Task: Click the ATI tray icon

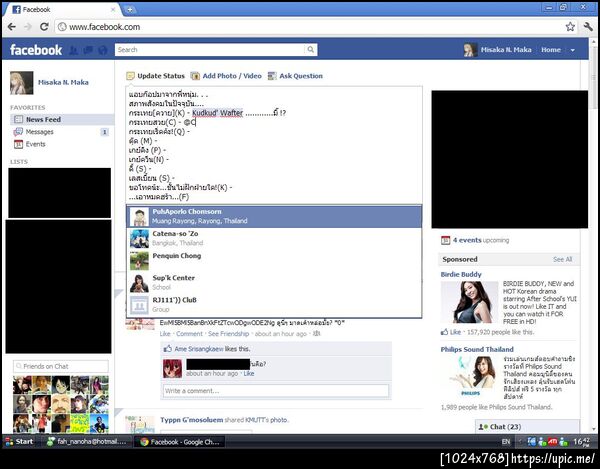Action: (553, 441)
